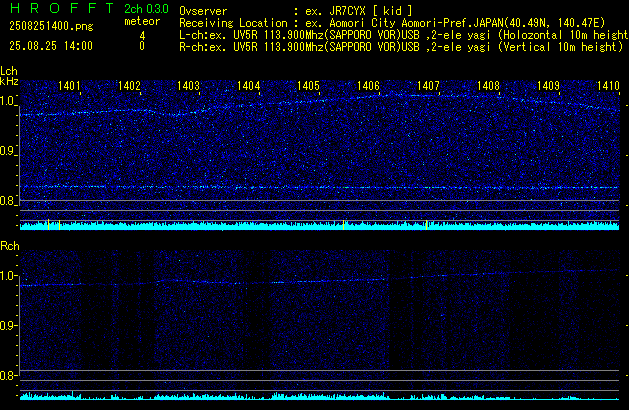Click the timestamp 25.08.25 14:00
Viewport: 629px width, 410px height.
pyautogui.click(x=51, y=46)
